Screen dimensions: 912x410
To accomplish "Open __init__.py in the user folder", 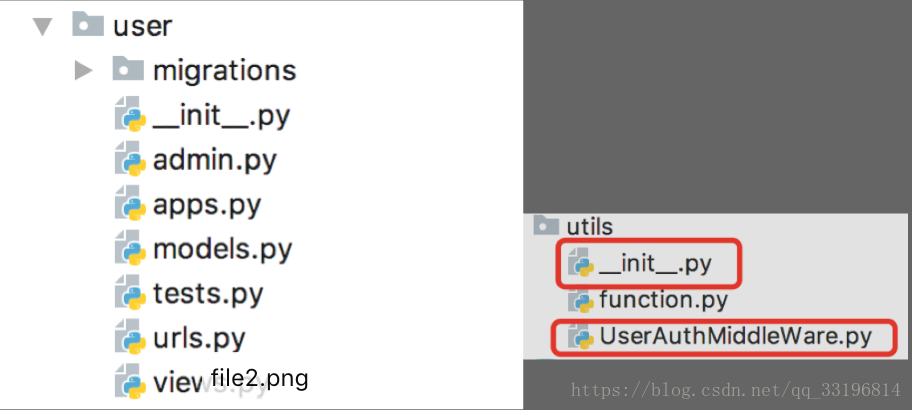I will pos(221,116).
